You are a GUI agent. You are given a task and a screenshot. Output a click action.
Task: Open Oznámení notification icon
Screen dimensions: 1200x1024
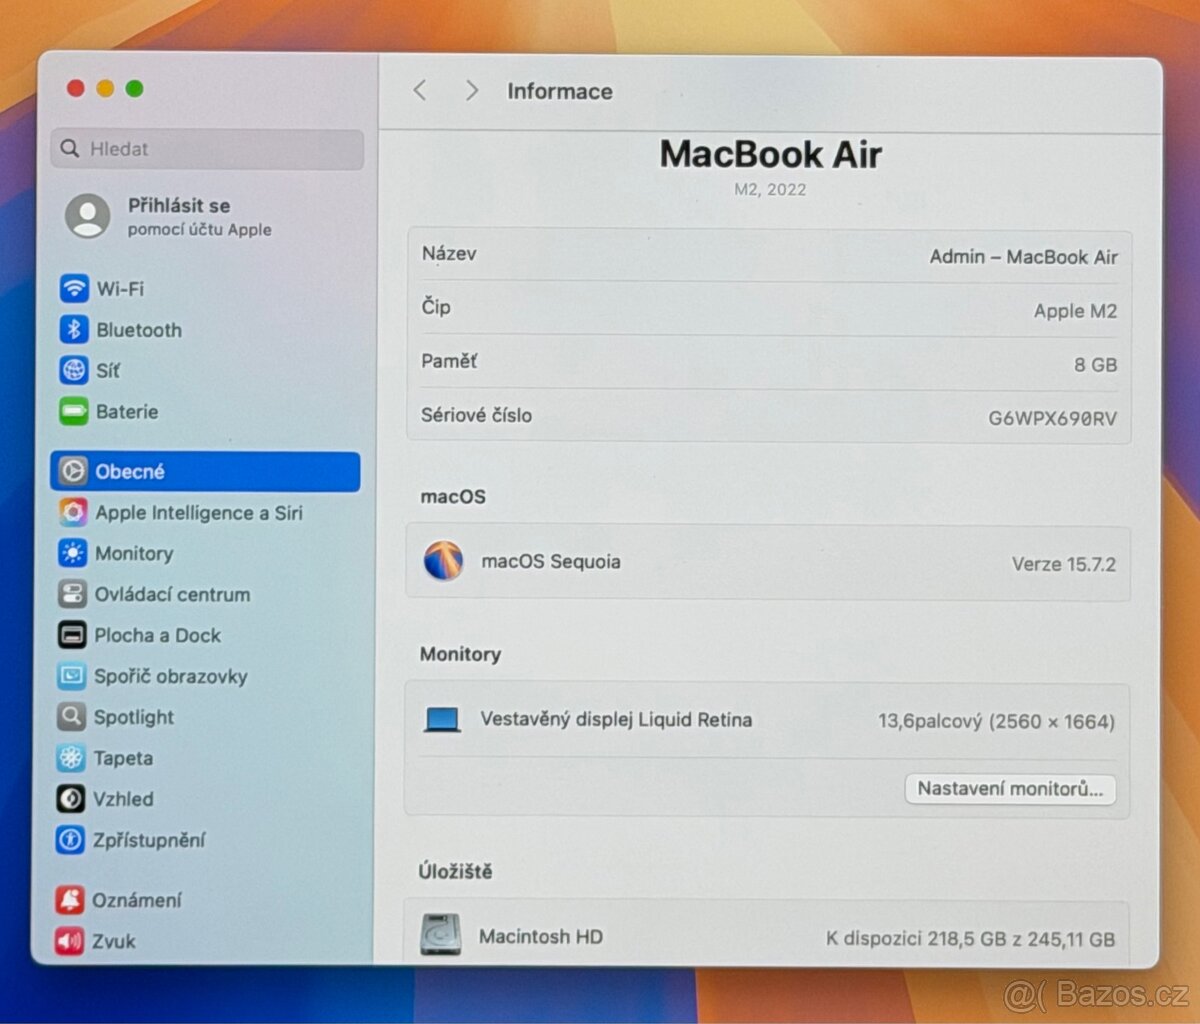click(69, 899)
